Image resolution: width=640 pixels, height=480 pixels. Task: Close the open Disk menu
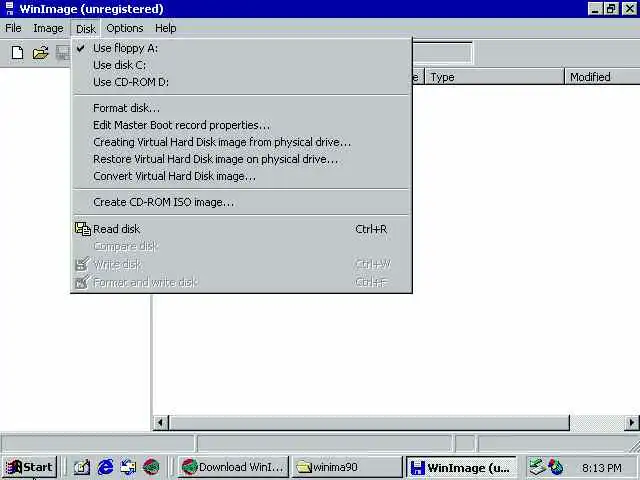click(86, 29)
